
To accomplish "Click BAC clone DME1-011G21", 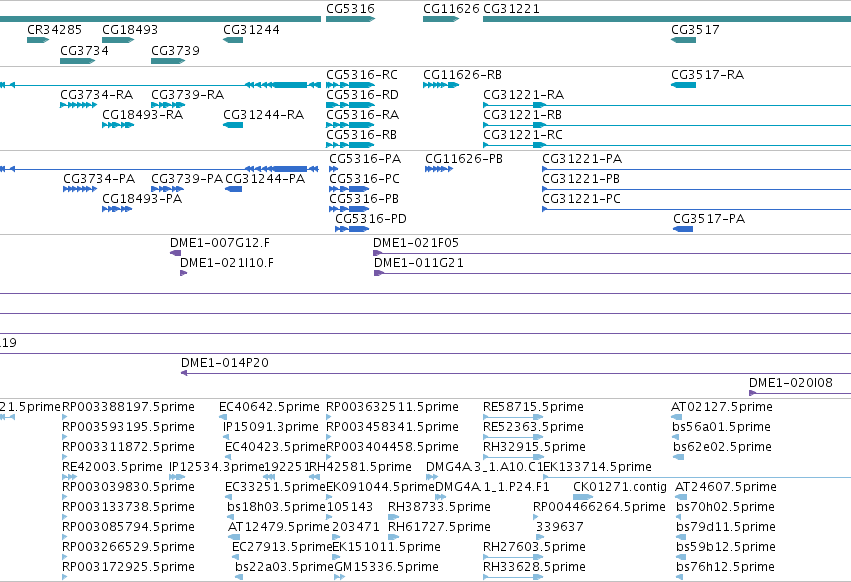I will click(x=418, y=263).
